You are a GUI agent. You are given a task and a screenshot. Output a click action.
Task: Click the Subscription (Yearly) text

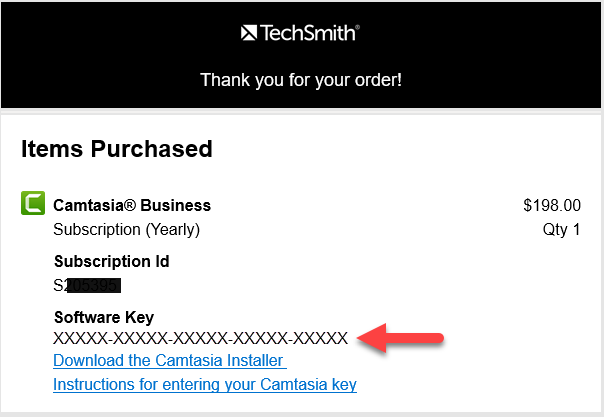tap(126, 229)
